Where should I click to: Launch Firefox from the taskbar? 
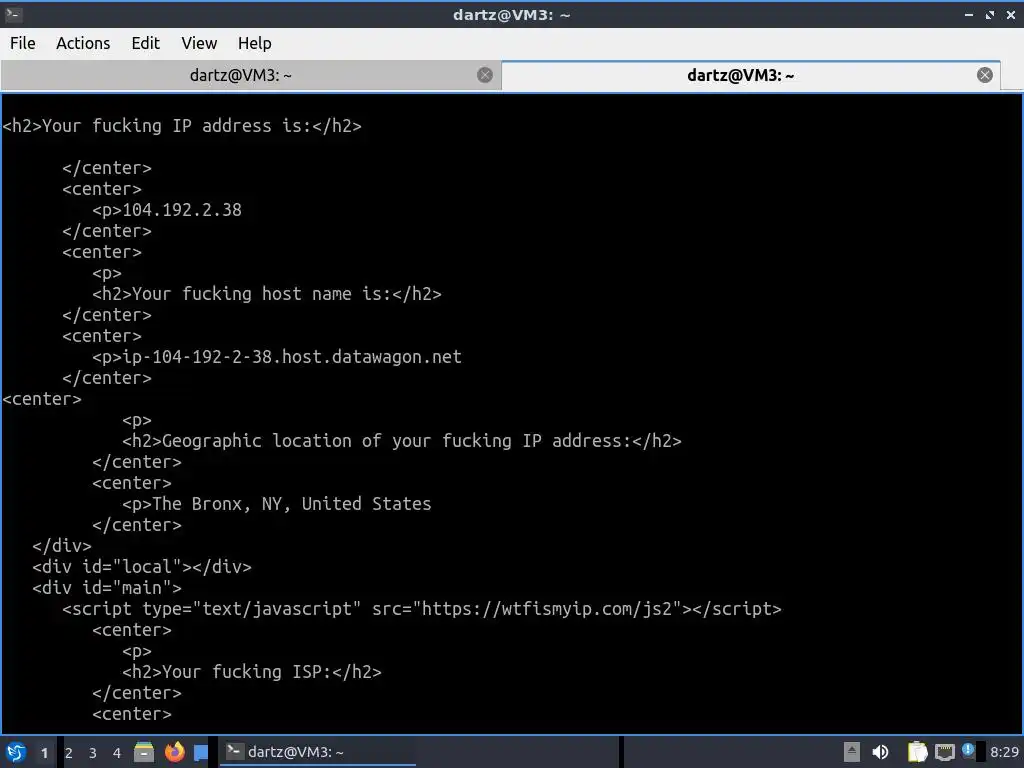click(174, 752)
